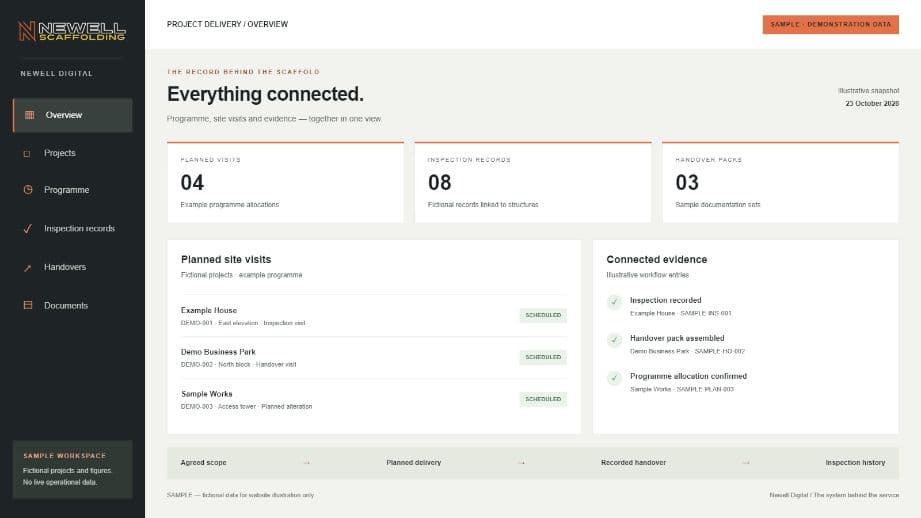Click the Planned delivery step
This screenshot has width=921, height=518.
point(414,463)
